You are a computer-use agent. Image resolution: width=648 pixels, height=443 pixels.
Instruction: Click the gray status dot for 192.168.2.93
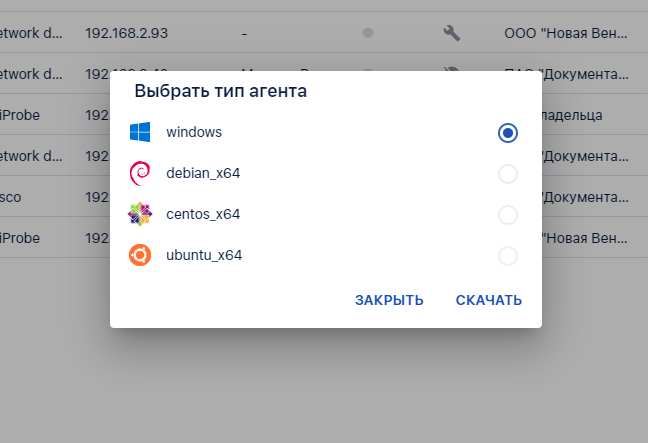pos(368,33)
